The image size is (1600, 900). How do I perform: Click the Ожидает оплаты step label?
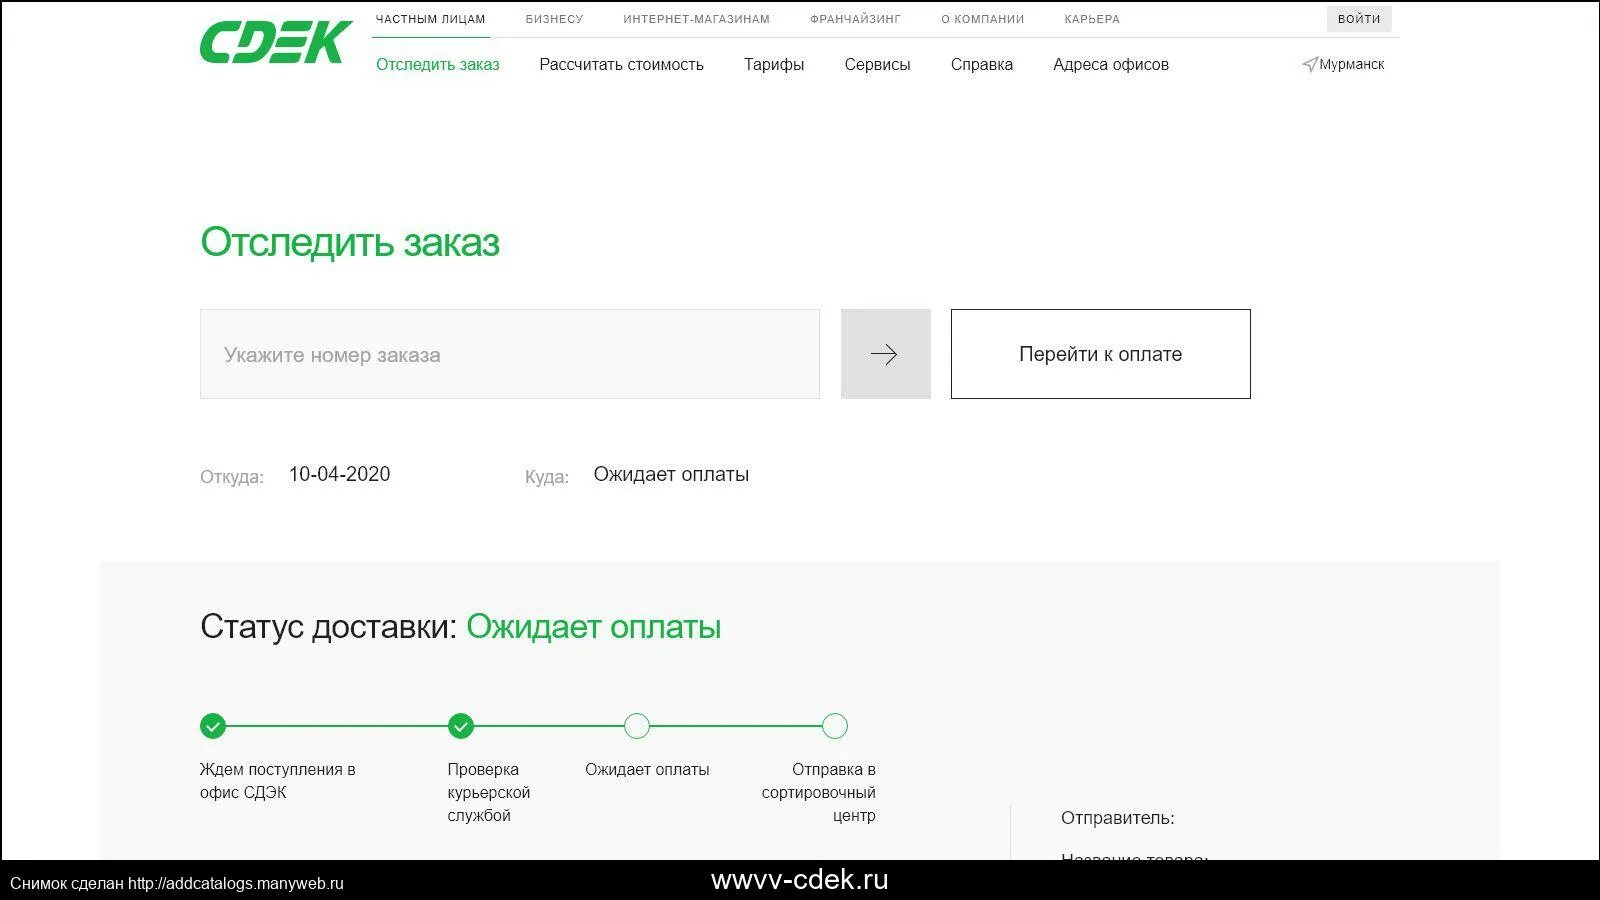pyautogui.click(x=647, y=769)
